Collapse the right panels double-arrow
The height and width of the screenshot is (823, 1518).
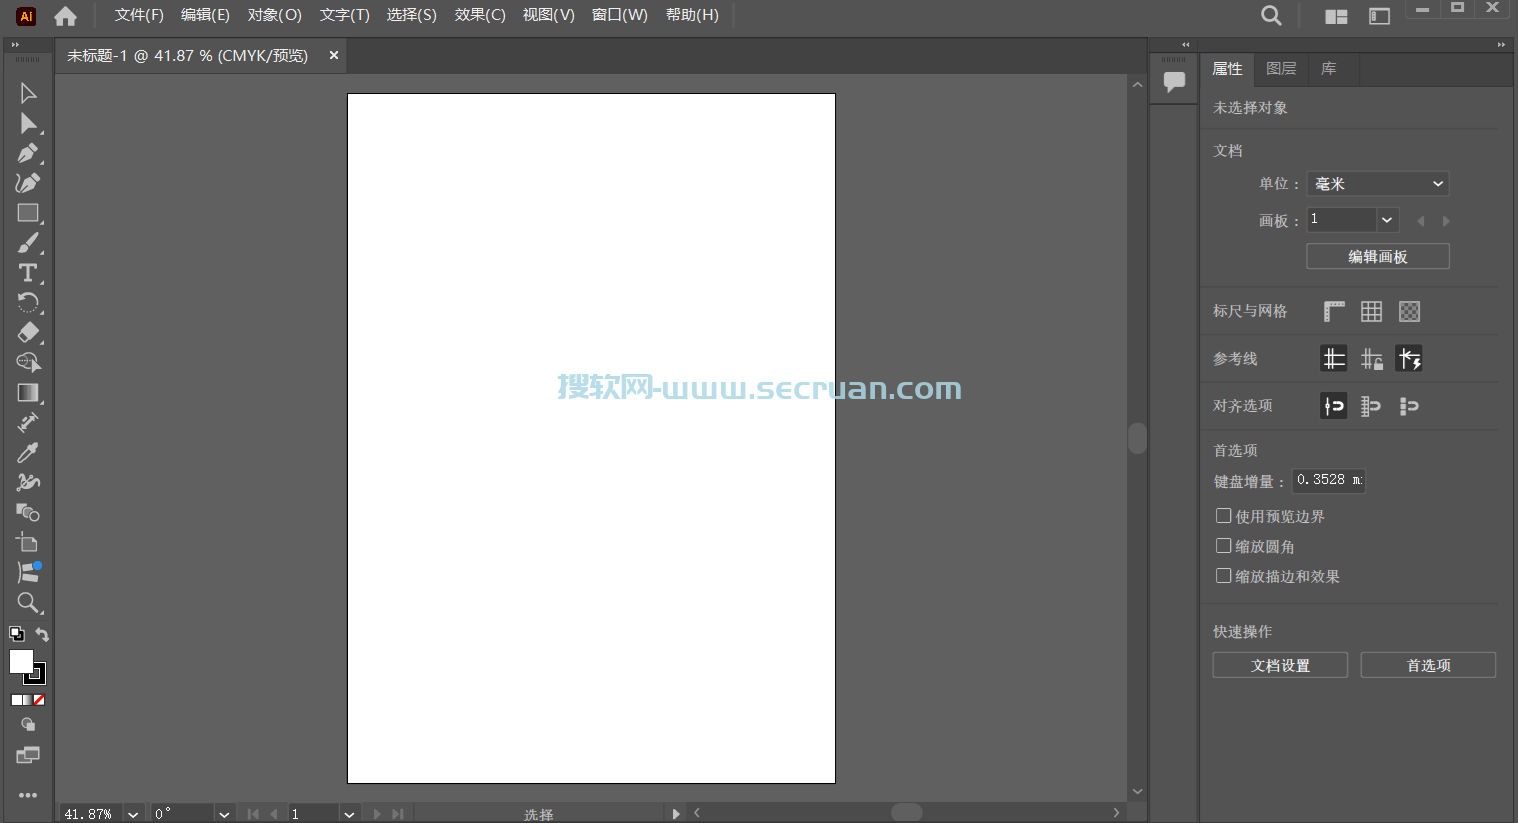1501,45
